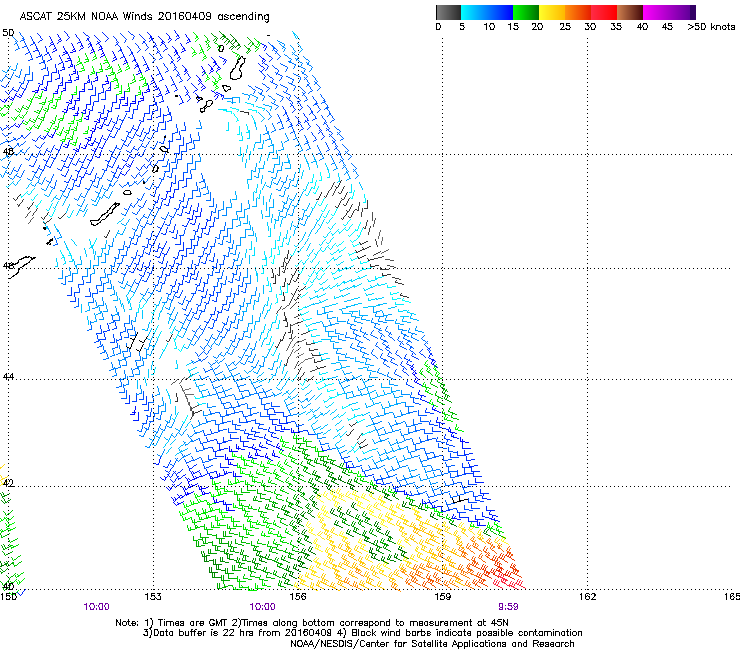740x650 pixels.
Task: Select the '35' legend scale label
Action: (x=616, y=27)
